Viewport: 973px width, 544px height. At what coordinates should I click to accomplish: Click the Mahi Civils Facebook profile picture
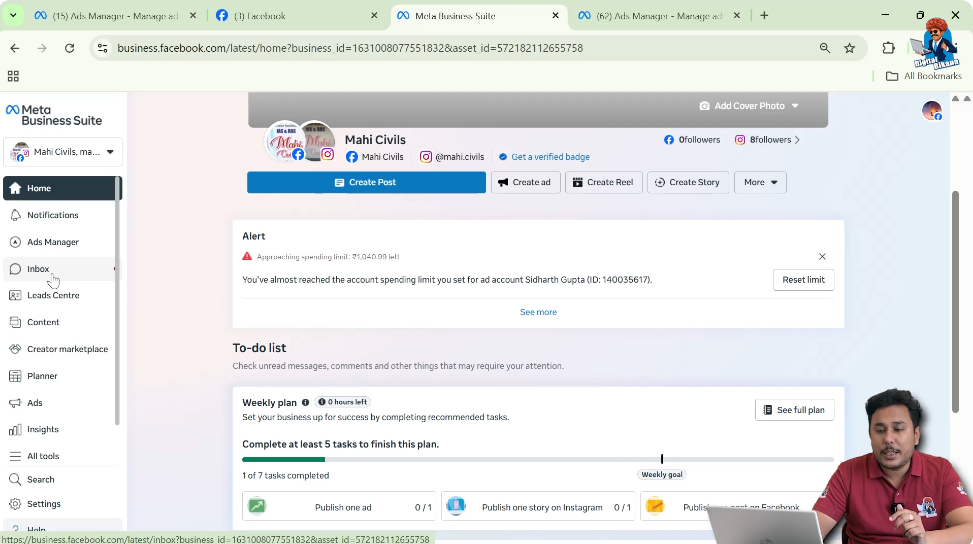pyautogui.click(x=285, y=141)
